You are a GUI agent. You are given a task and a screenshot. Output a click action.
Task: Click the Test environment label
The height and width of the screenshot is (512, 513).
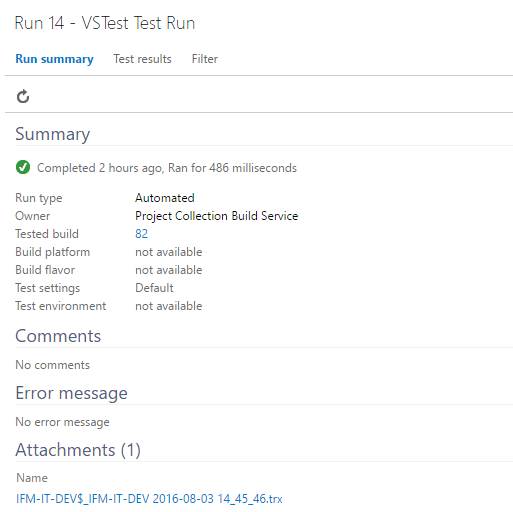[x=61, y=306]
